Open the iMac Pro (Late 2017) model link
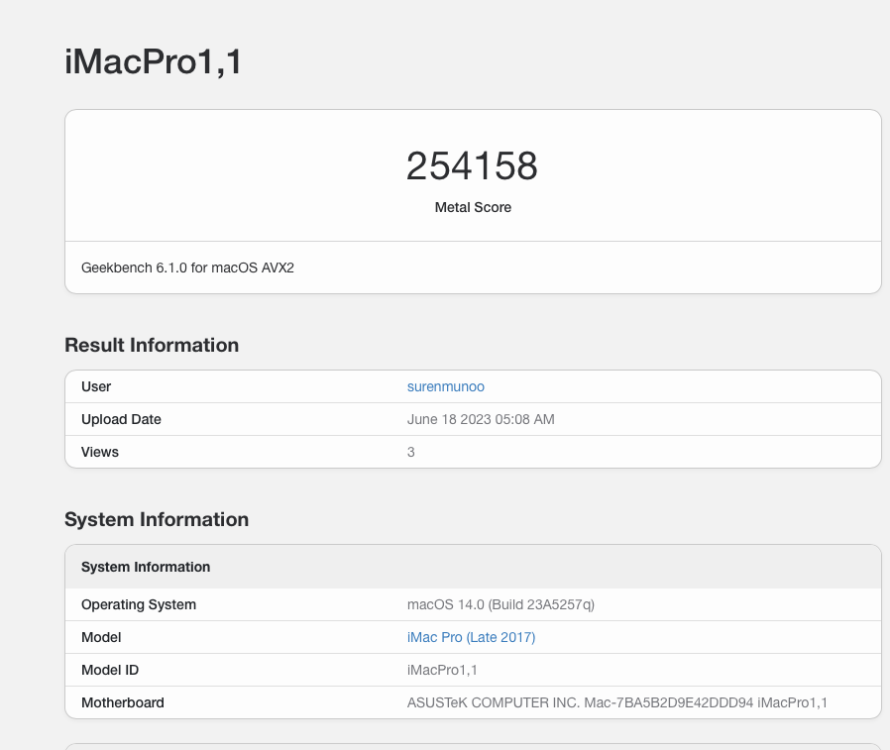This screenshot has width=890, height=750. (x=471, y=637)
